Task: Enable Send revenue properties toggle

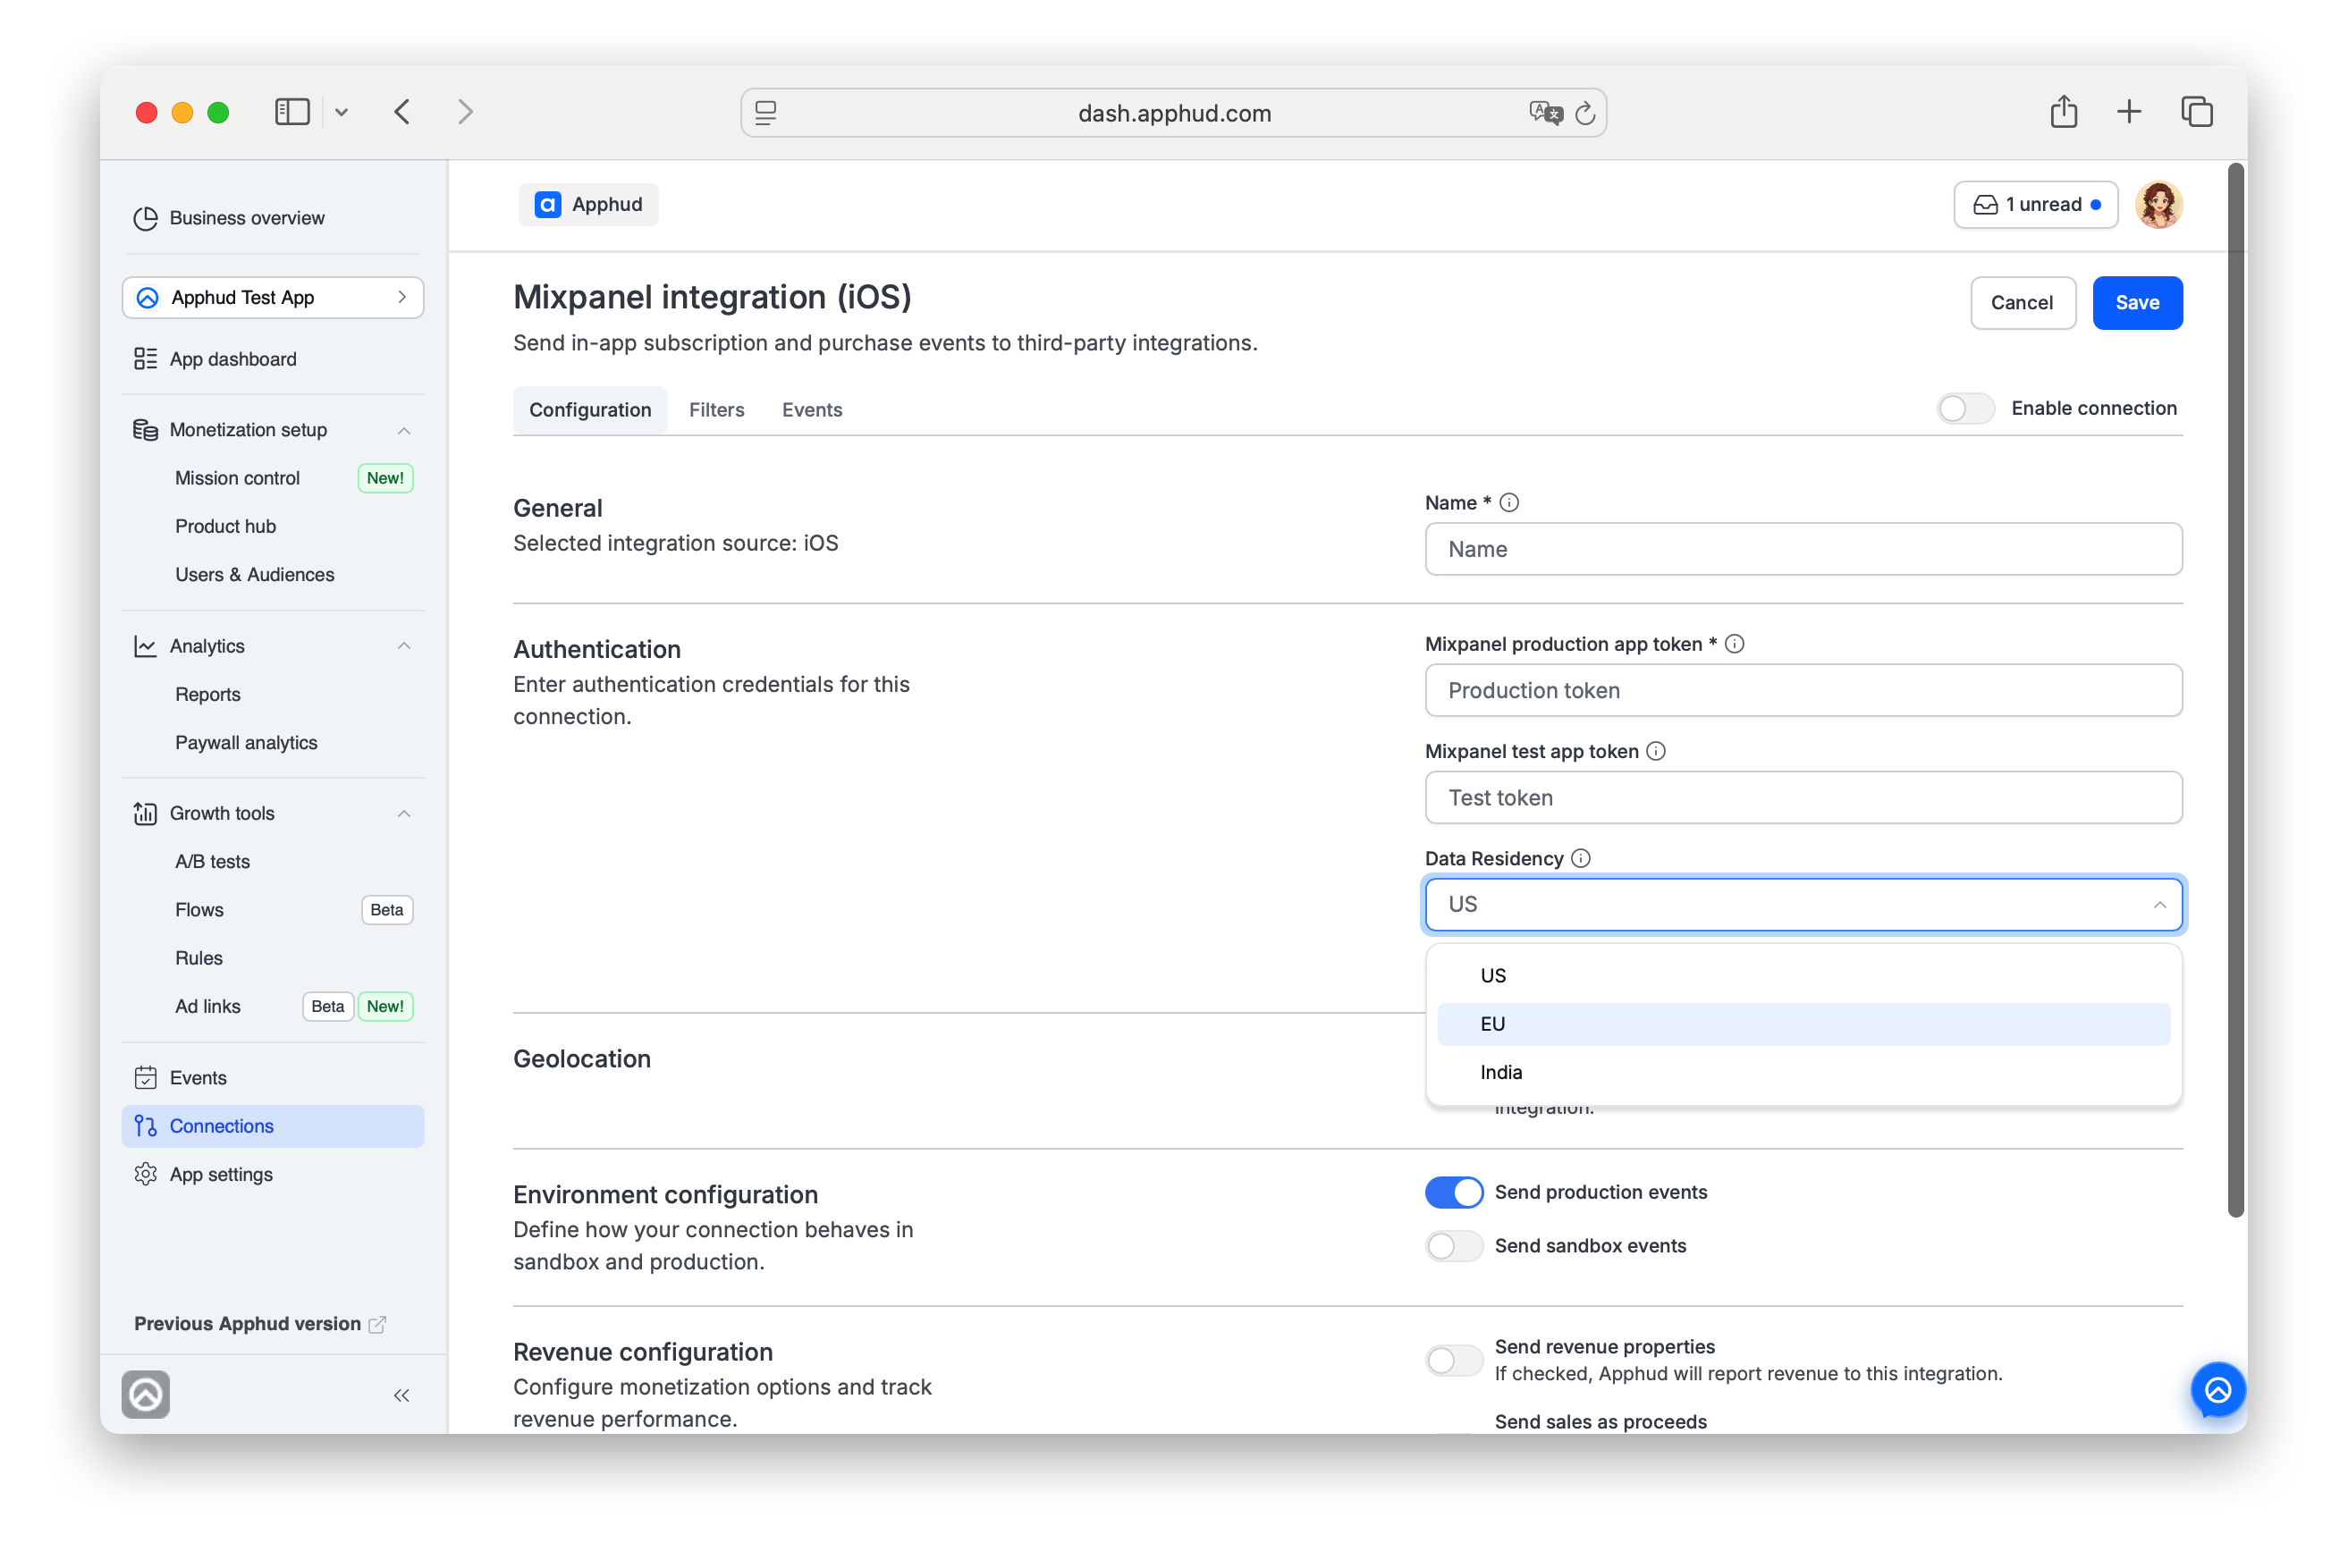Action: pyautogui.click(x=1453, y=1360)
